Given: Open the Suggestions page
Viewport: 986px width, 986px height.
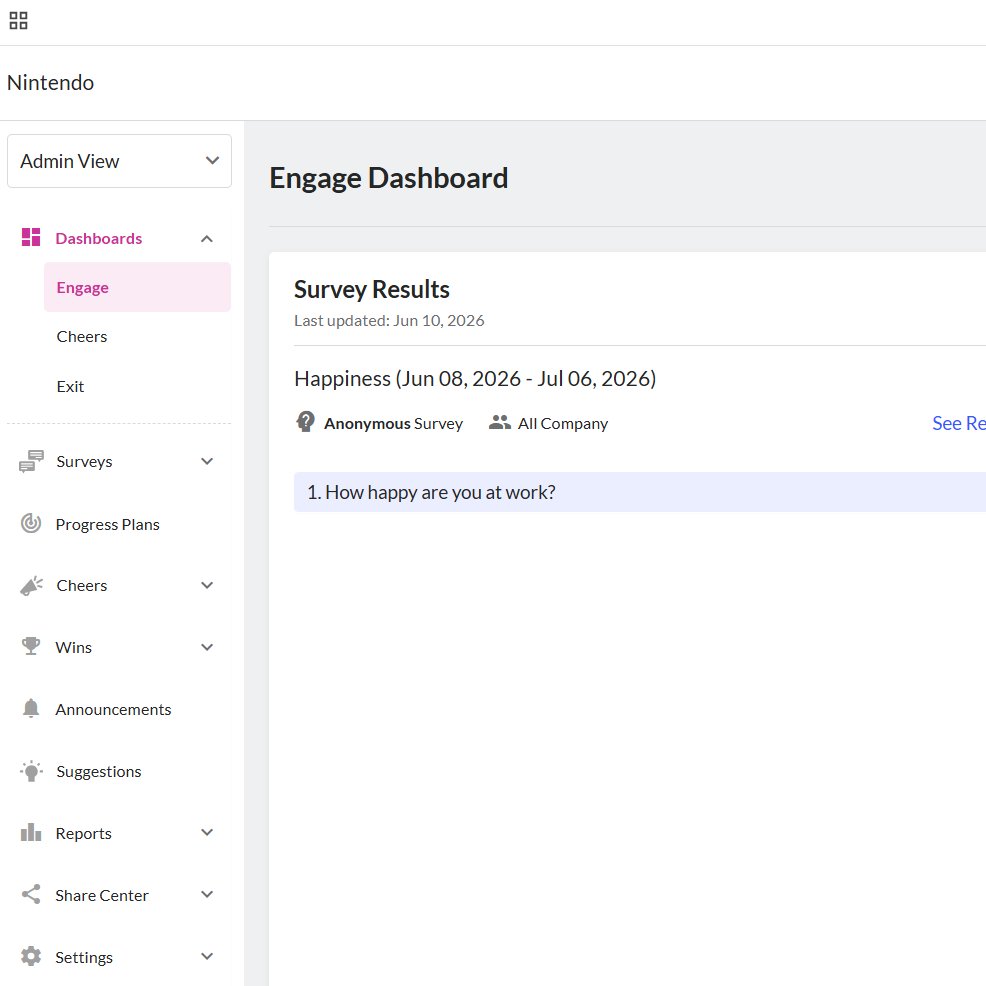Looking at the screenshot, I should [x=99, y=772].
